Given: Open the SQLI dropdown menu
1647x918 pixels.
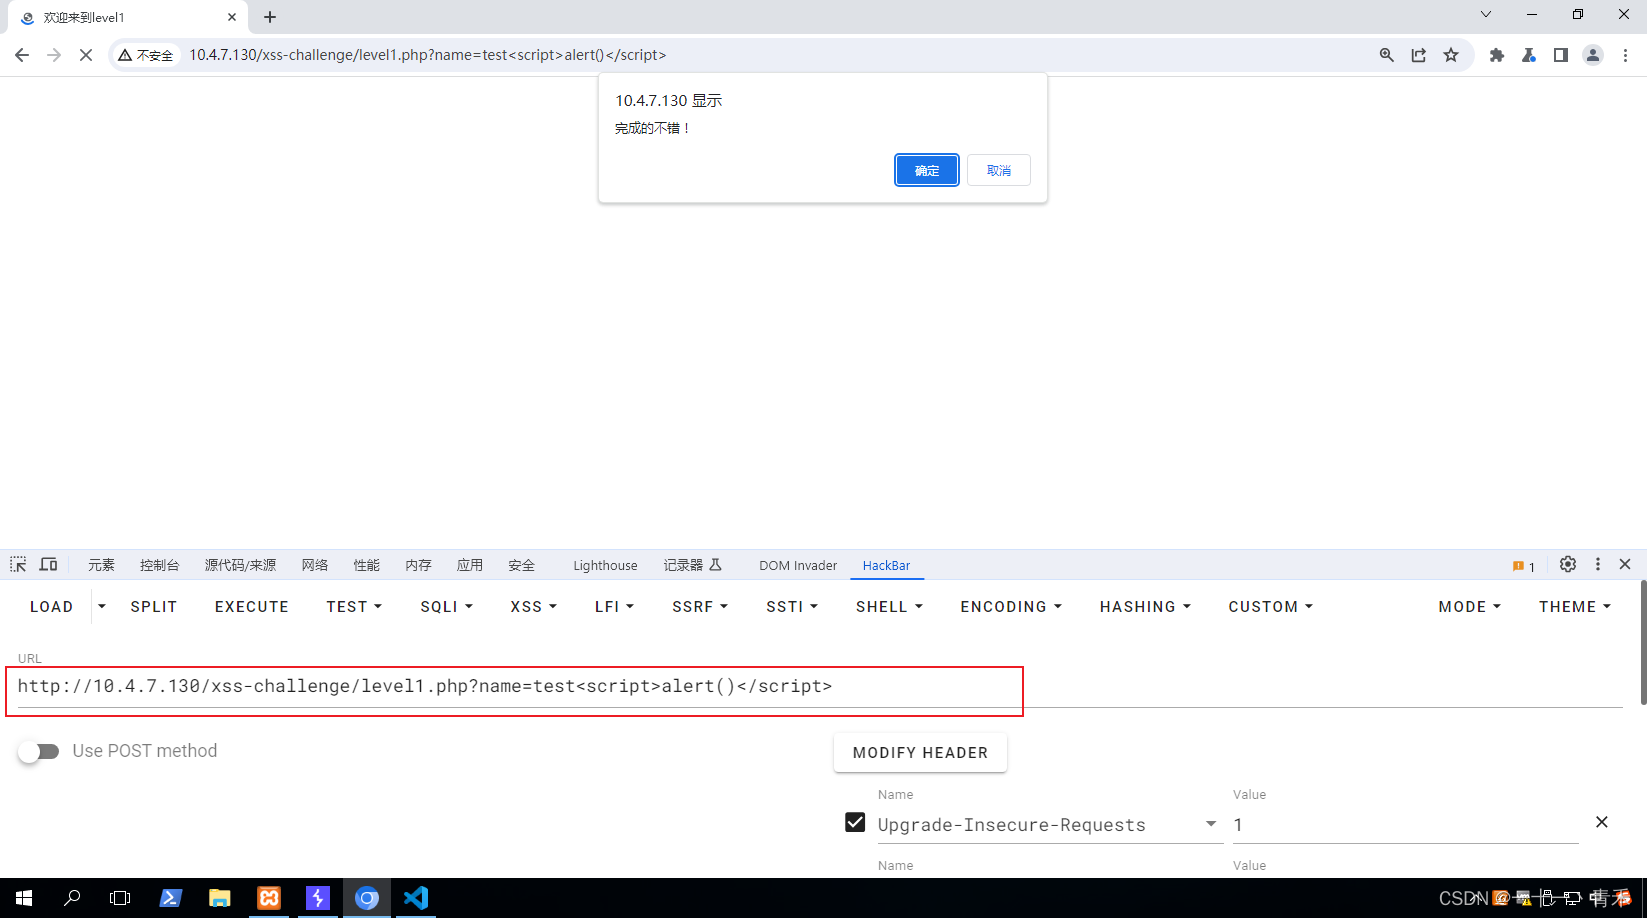Looking at the screenshot, I should click(x=446, y=607).
